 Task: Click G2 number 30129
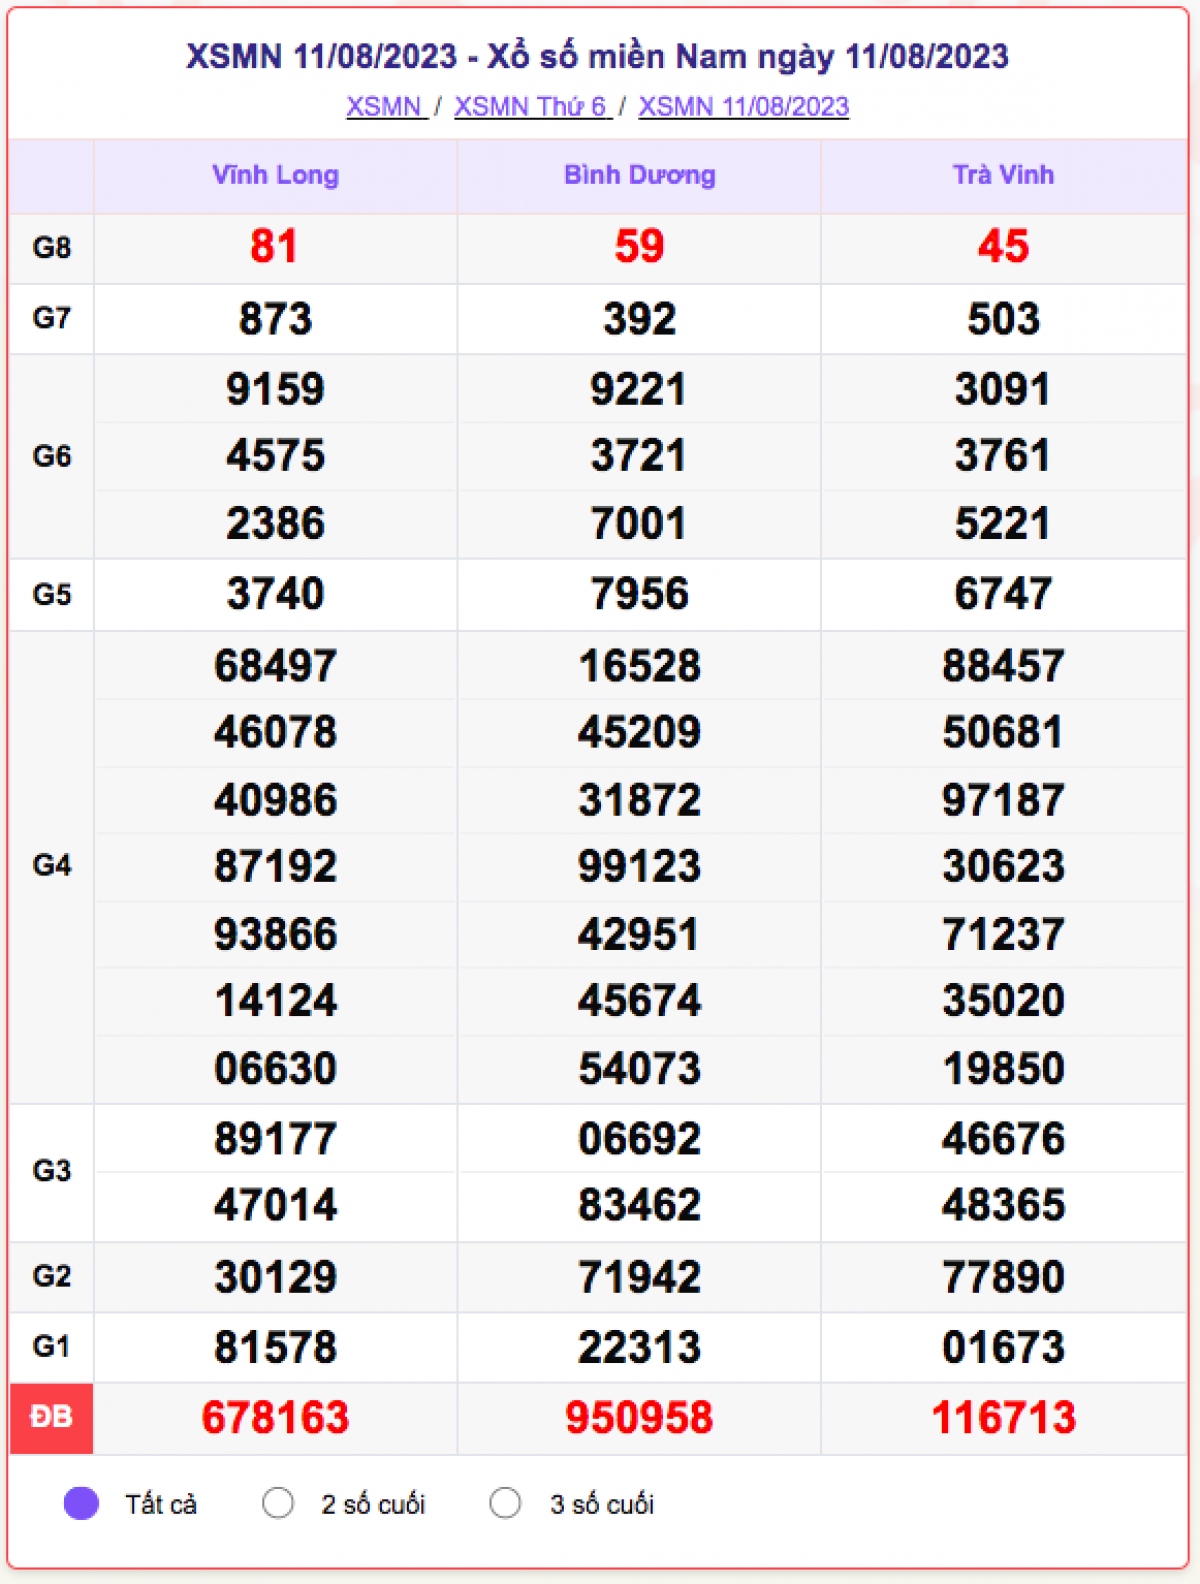pos(275,1277)
